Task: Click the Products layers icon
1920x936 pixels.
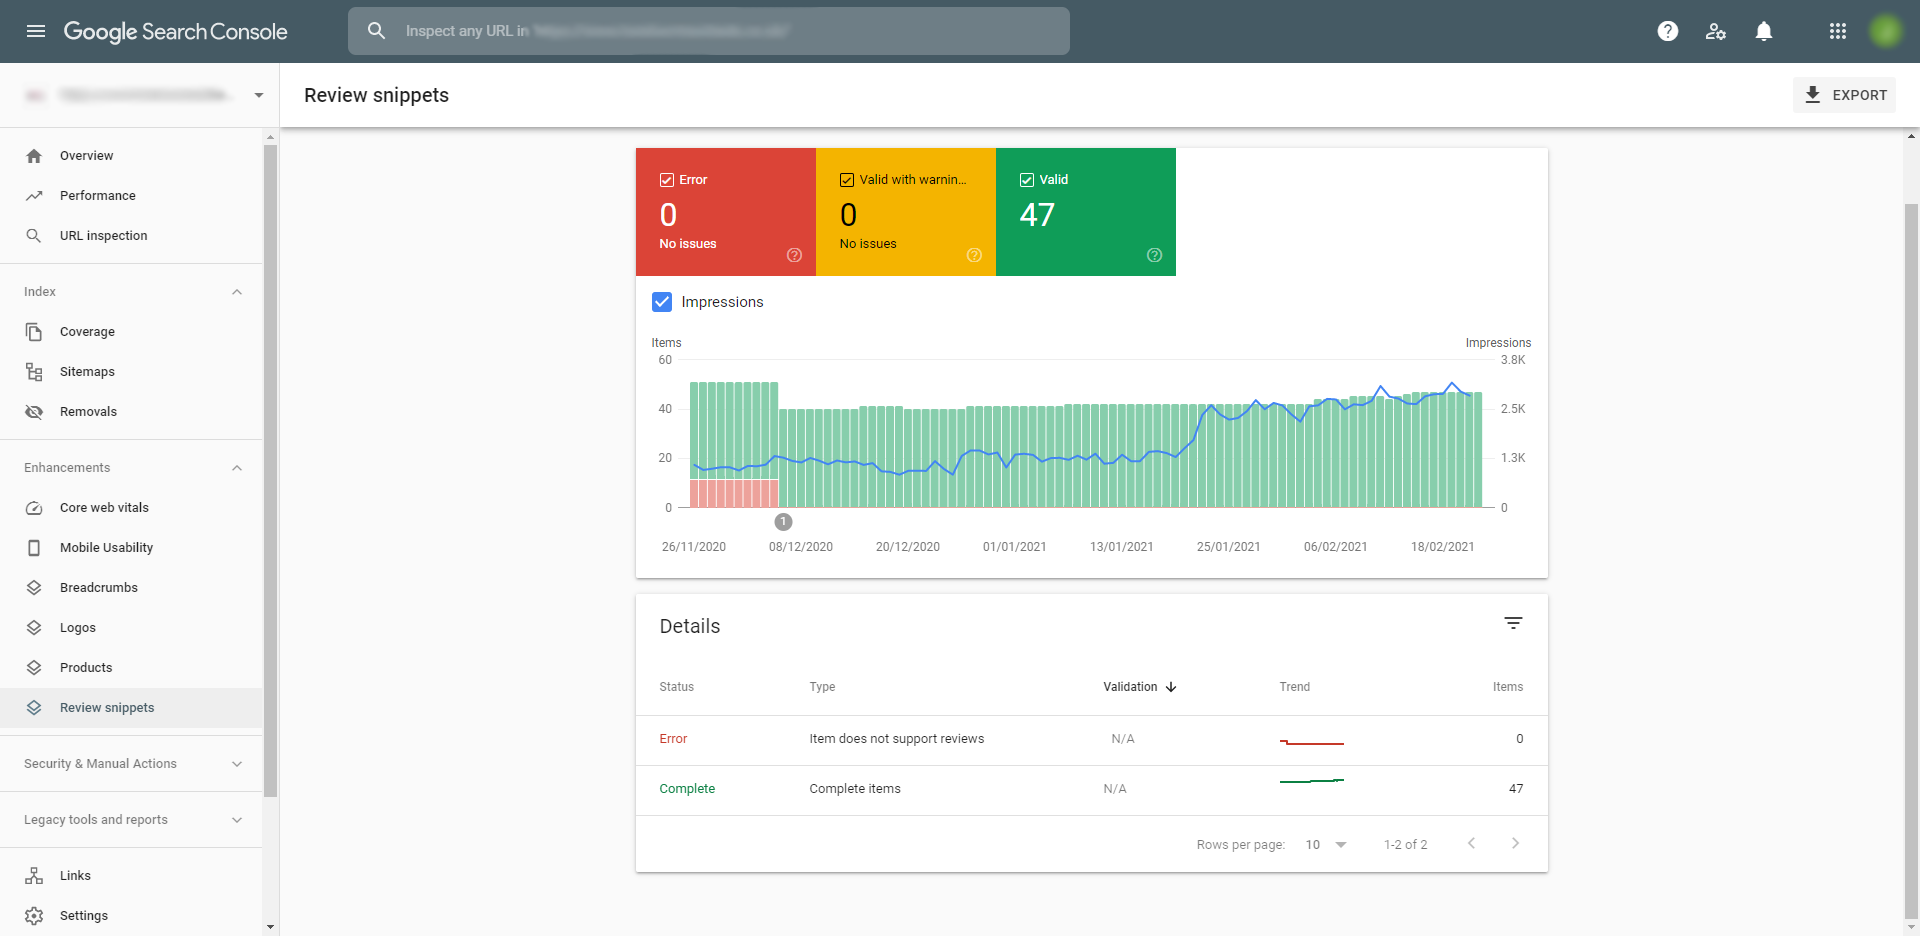Action: (34, 668)
